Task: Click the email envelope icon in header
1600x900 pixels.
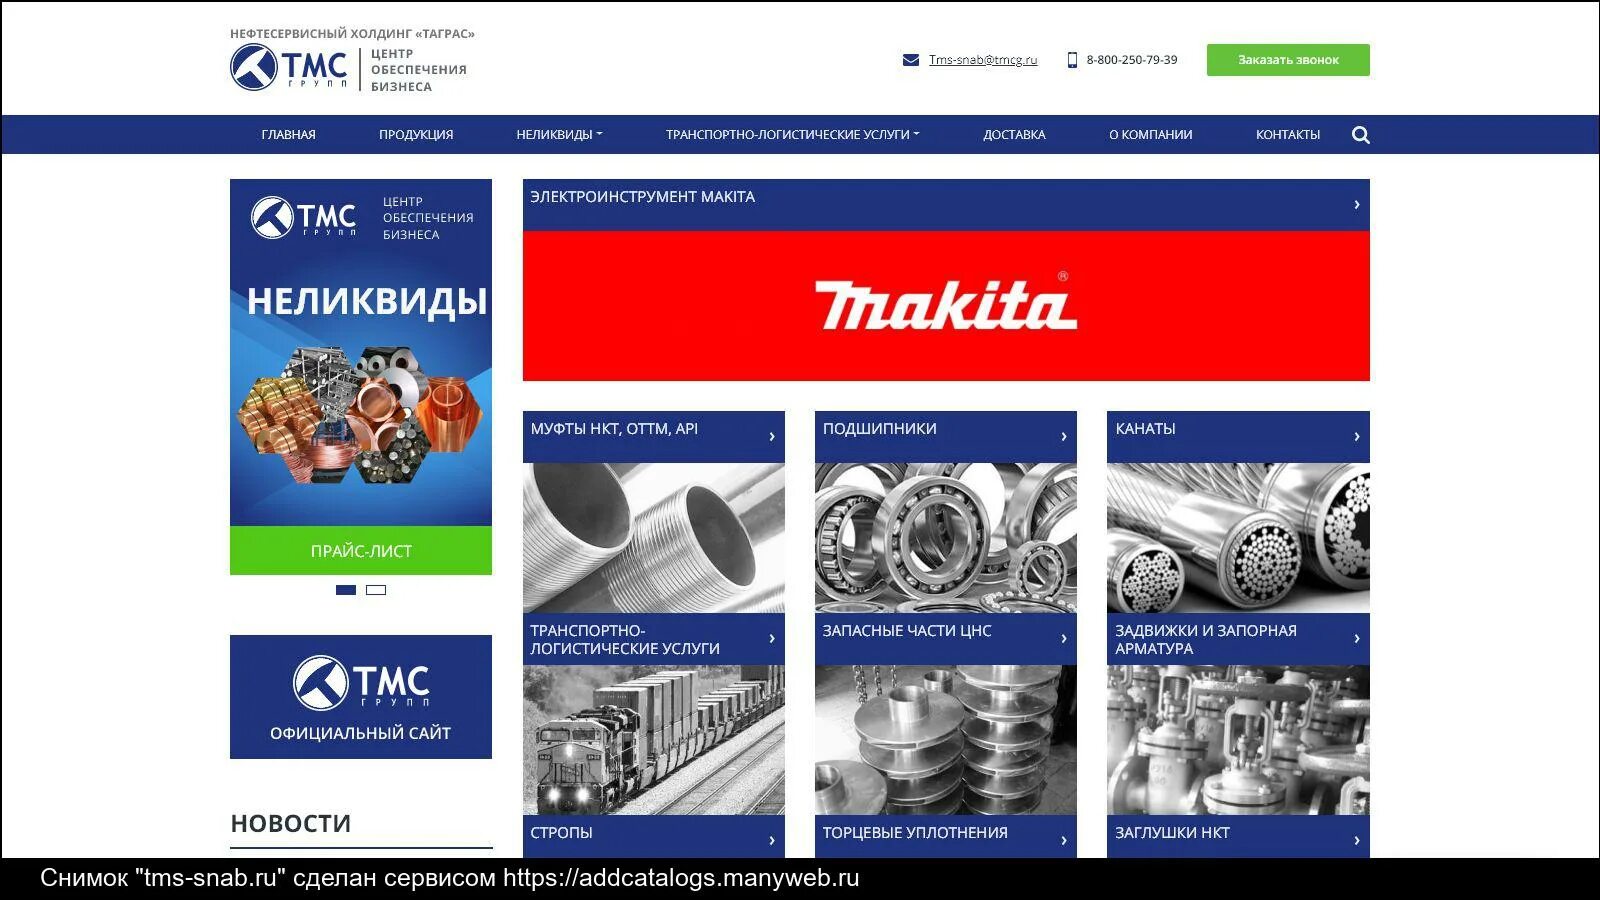Action: 911,60
